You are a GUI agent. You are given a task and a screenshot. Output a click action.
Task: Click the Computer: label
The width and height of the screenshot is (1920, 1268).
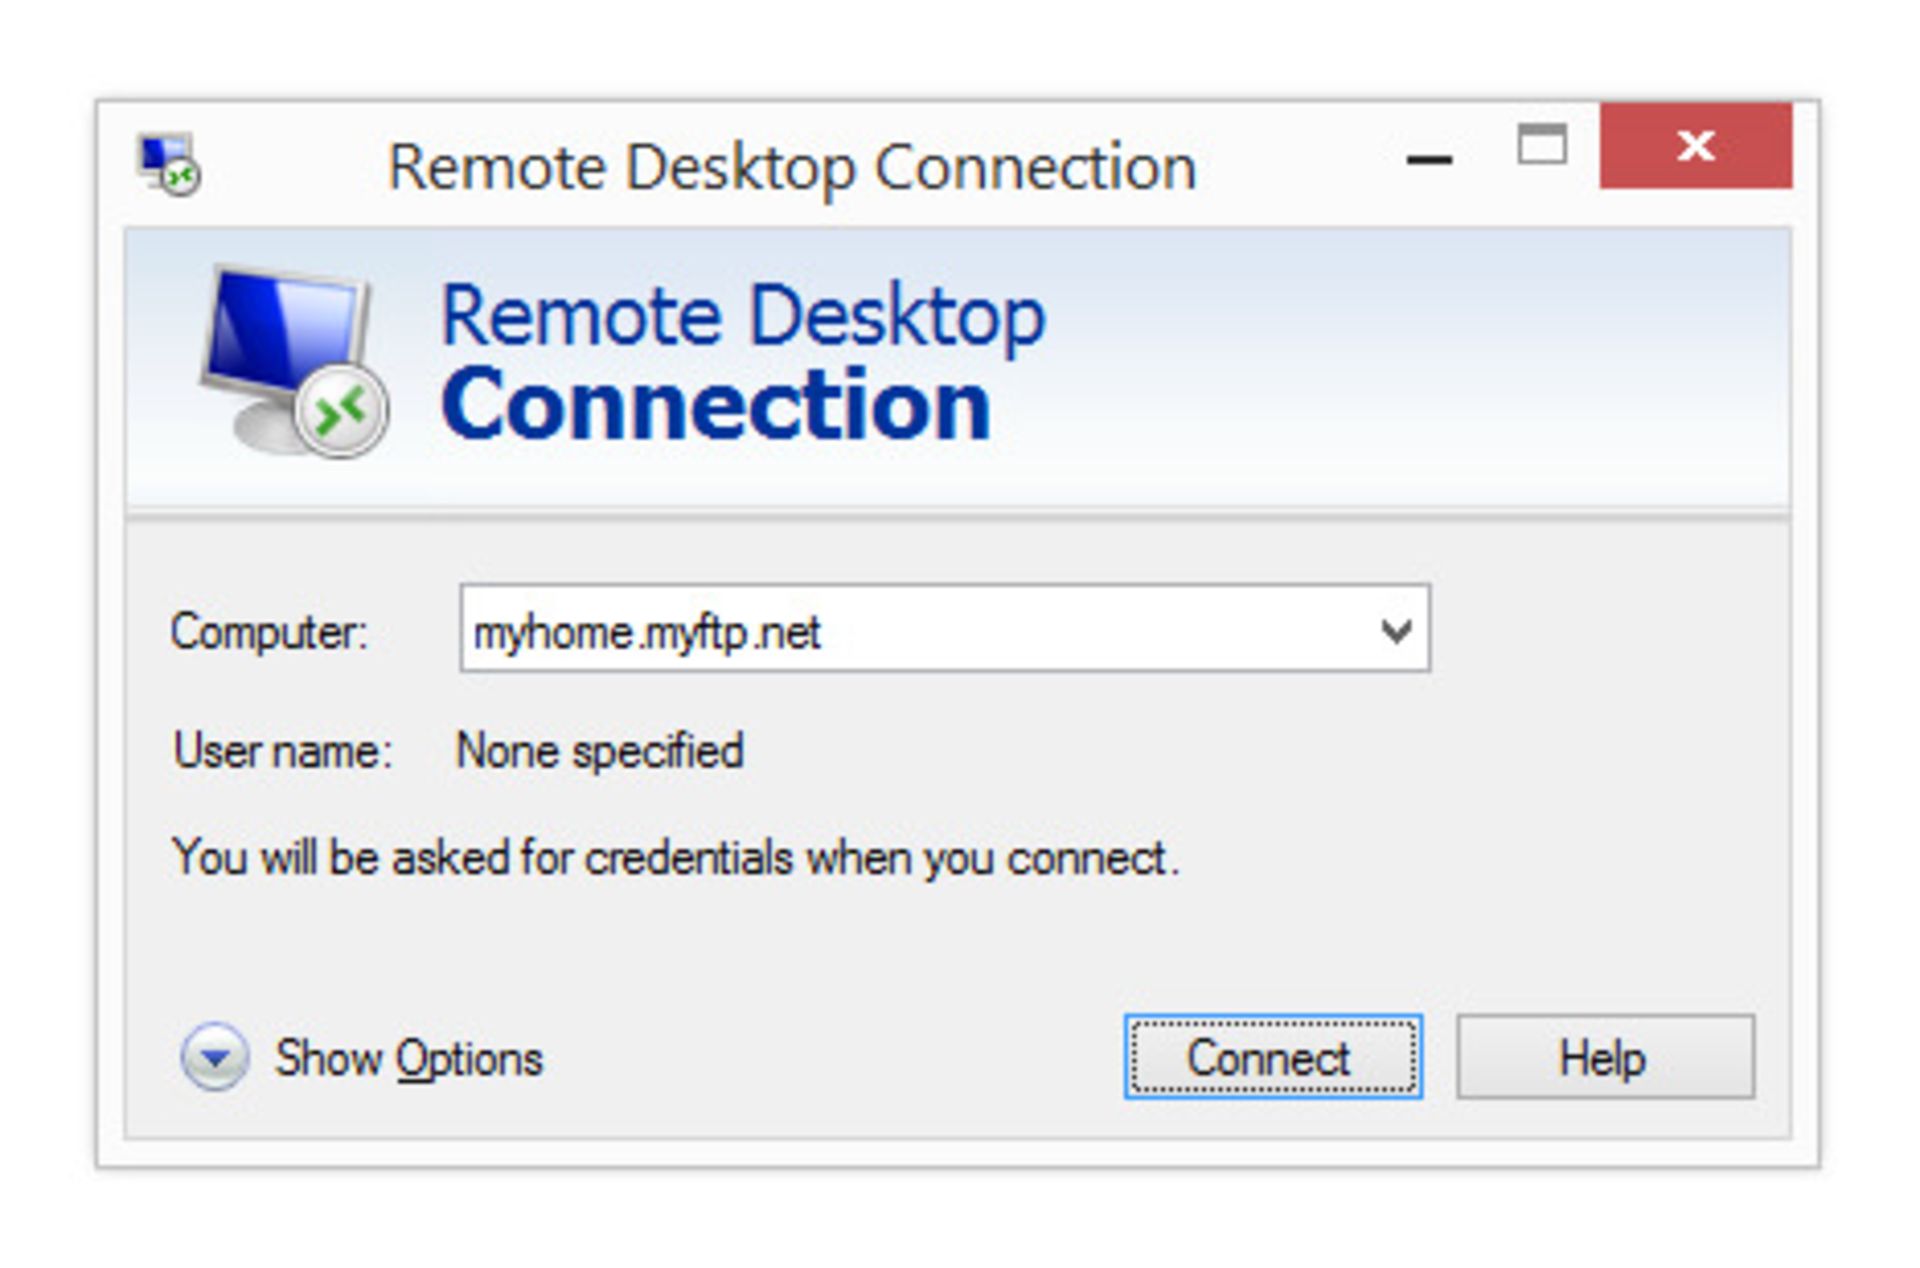point(269,632)
